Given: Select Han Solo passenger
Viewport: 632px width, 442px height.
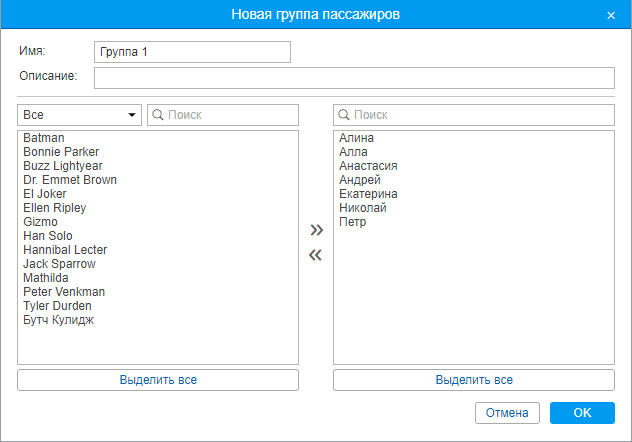Looking at the screenshot, I should pyautogui.click(x=49, y=236).
